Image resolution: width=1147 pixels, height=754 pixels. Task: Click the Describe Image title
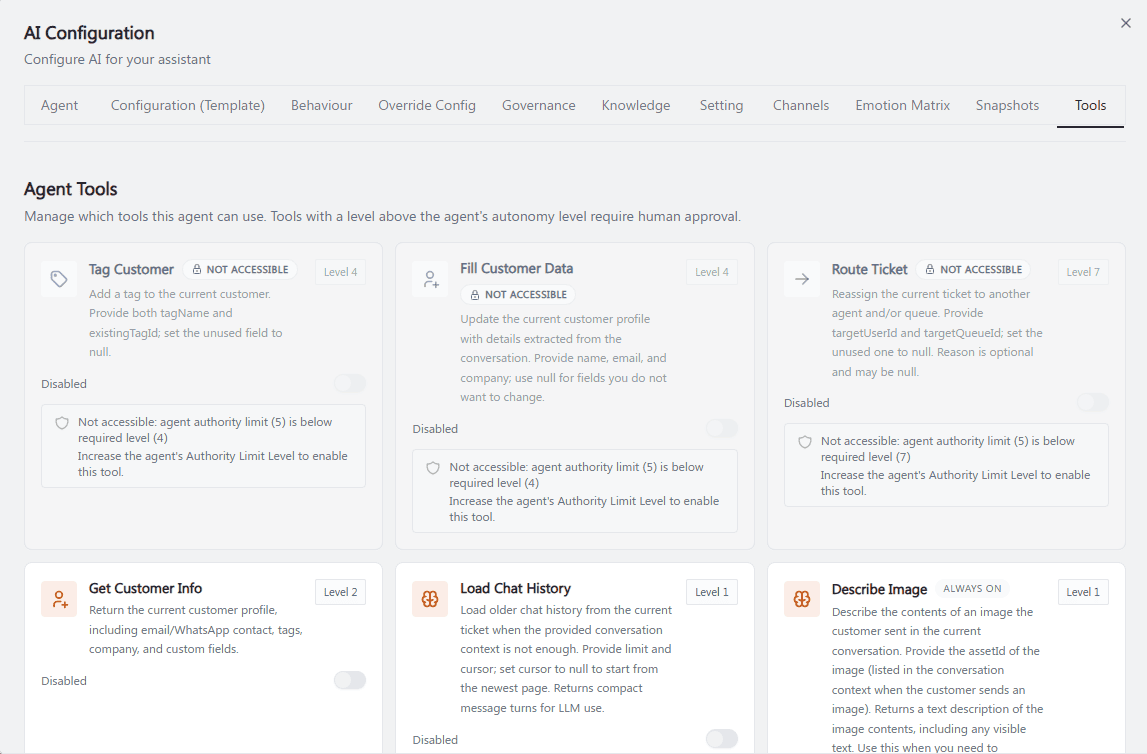coord(879,589)
